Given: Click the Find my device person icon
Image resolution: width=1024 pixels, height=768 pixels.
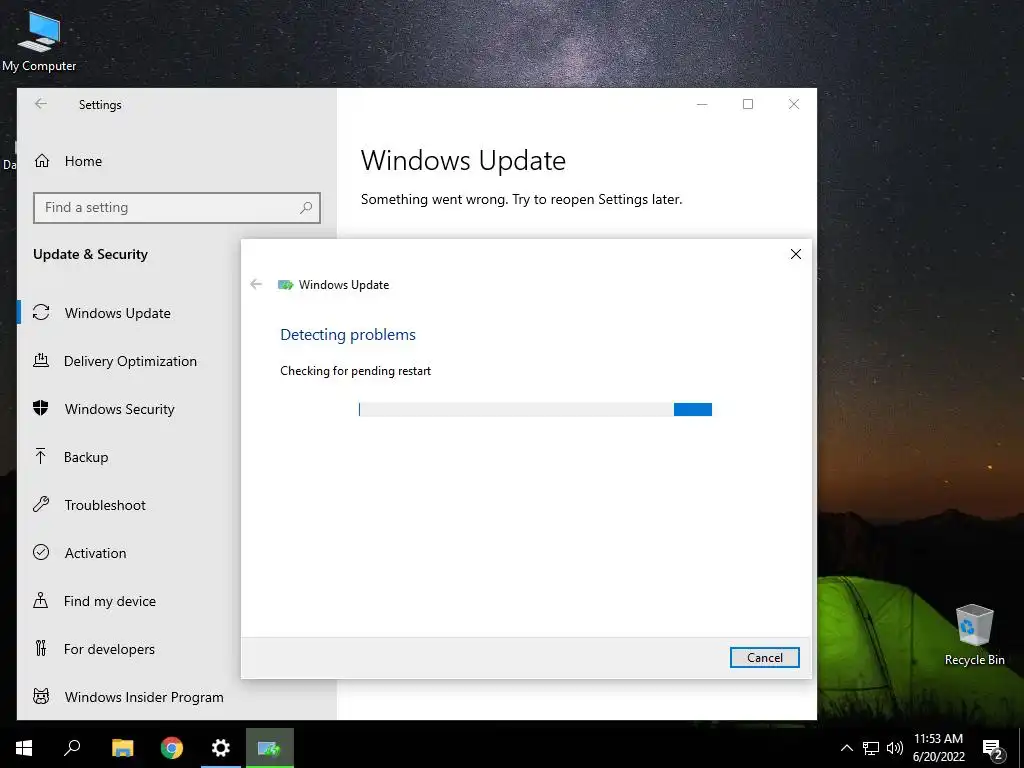Looking at the screenshot, I should 41,600.
